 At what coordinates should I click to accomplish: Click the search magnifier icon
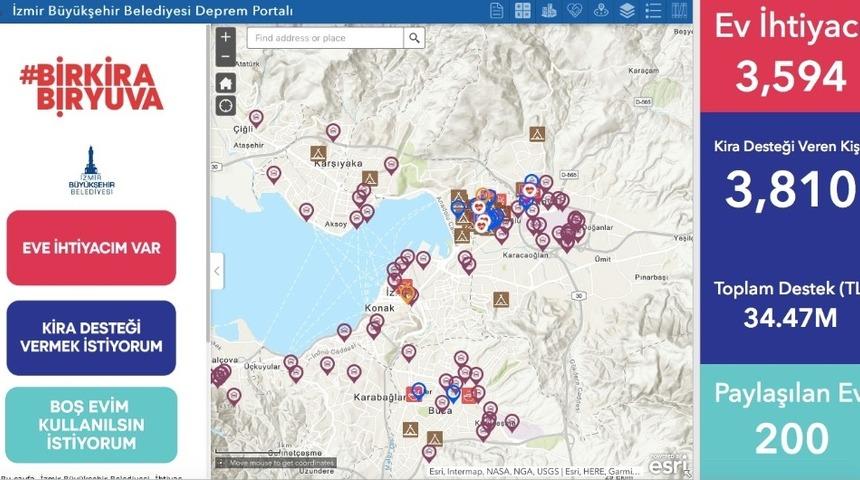click(414, 38)
